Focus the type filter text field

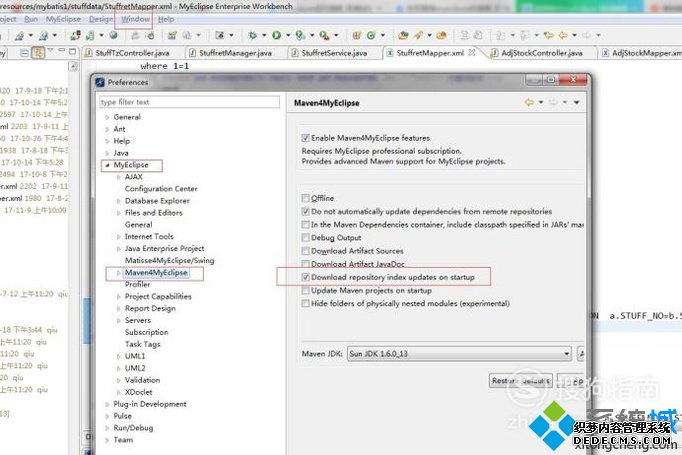point(189,102)
